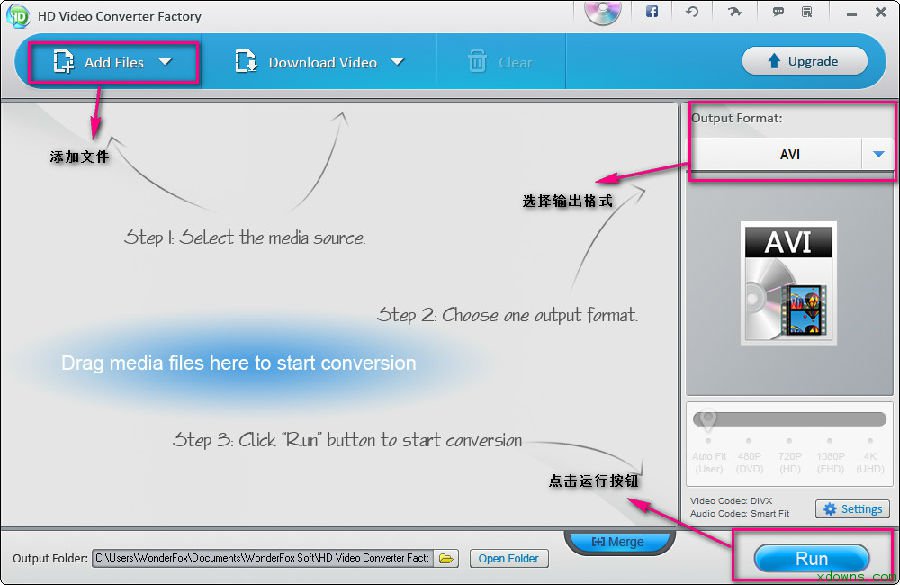Click the yellow folder browse icon
The image size is (900, 585).
447,558
